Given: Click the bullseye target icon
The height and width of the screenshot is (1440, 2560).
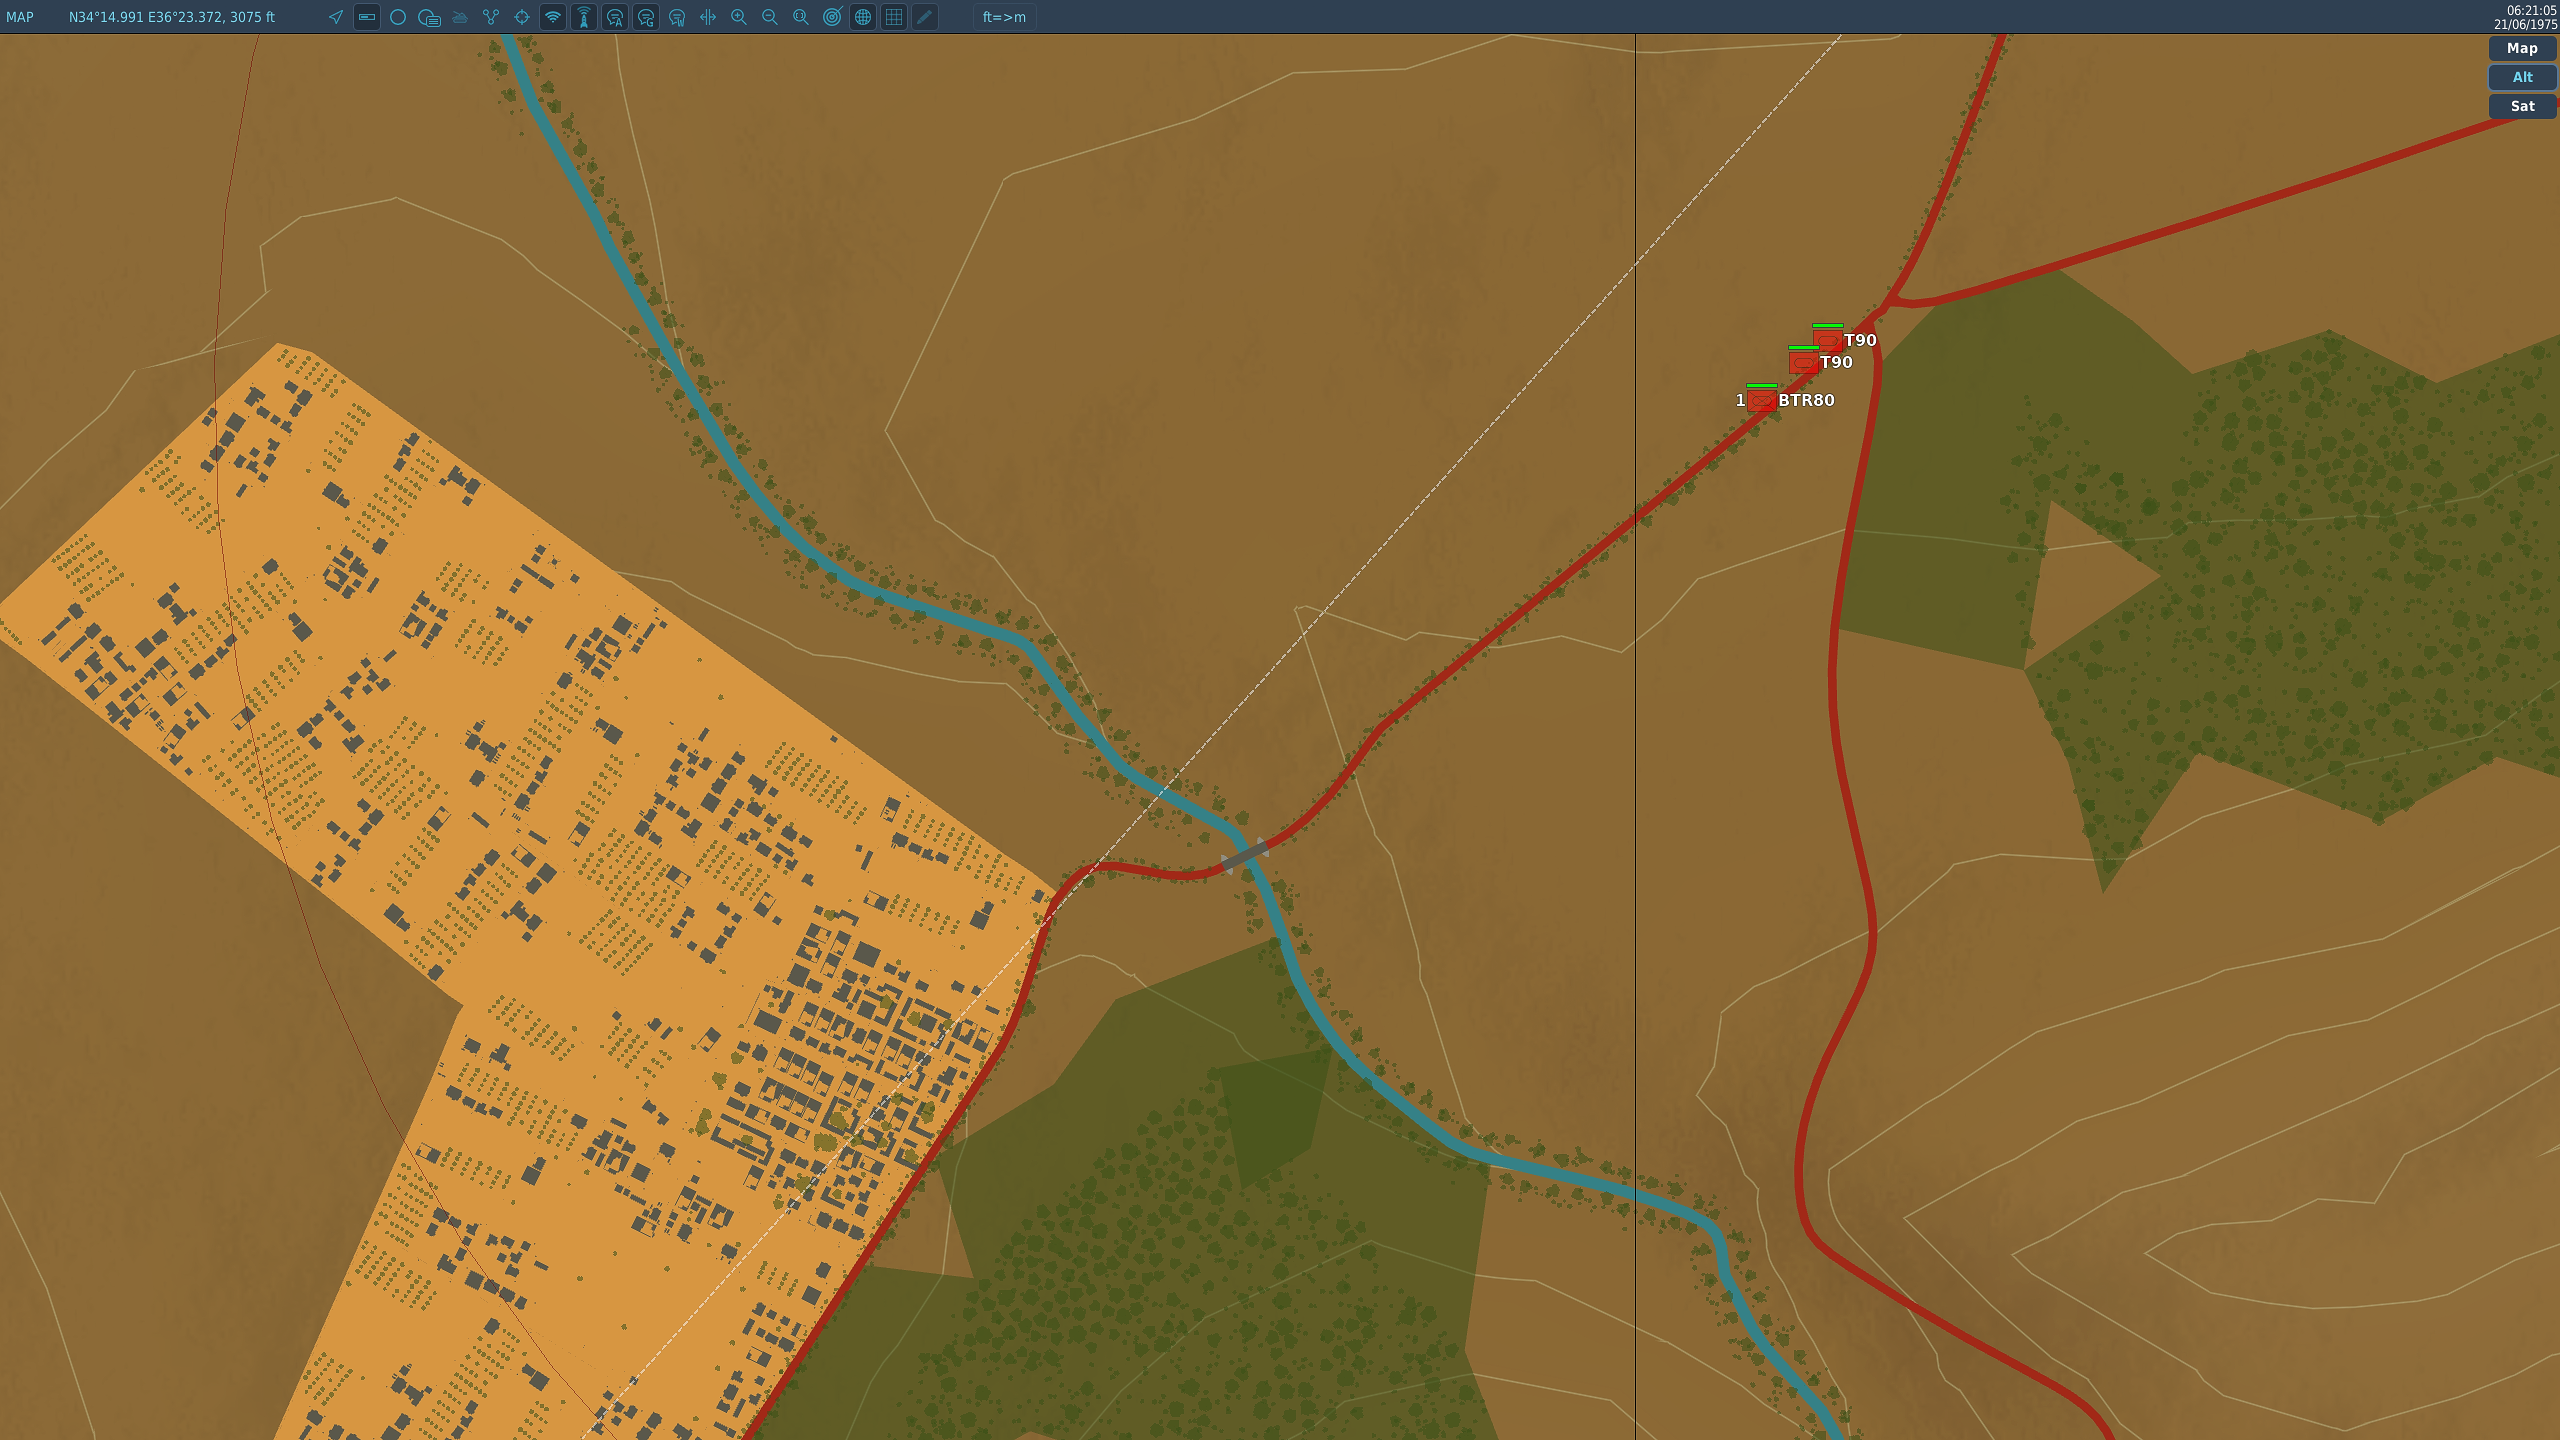Looking at the screenshot, I should pos(832,17).
